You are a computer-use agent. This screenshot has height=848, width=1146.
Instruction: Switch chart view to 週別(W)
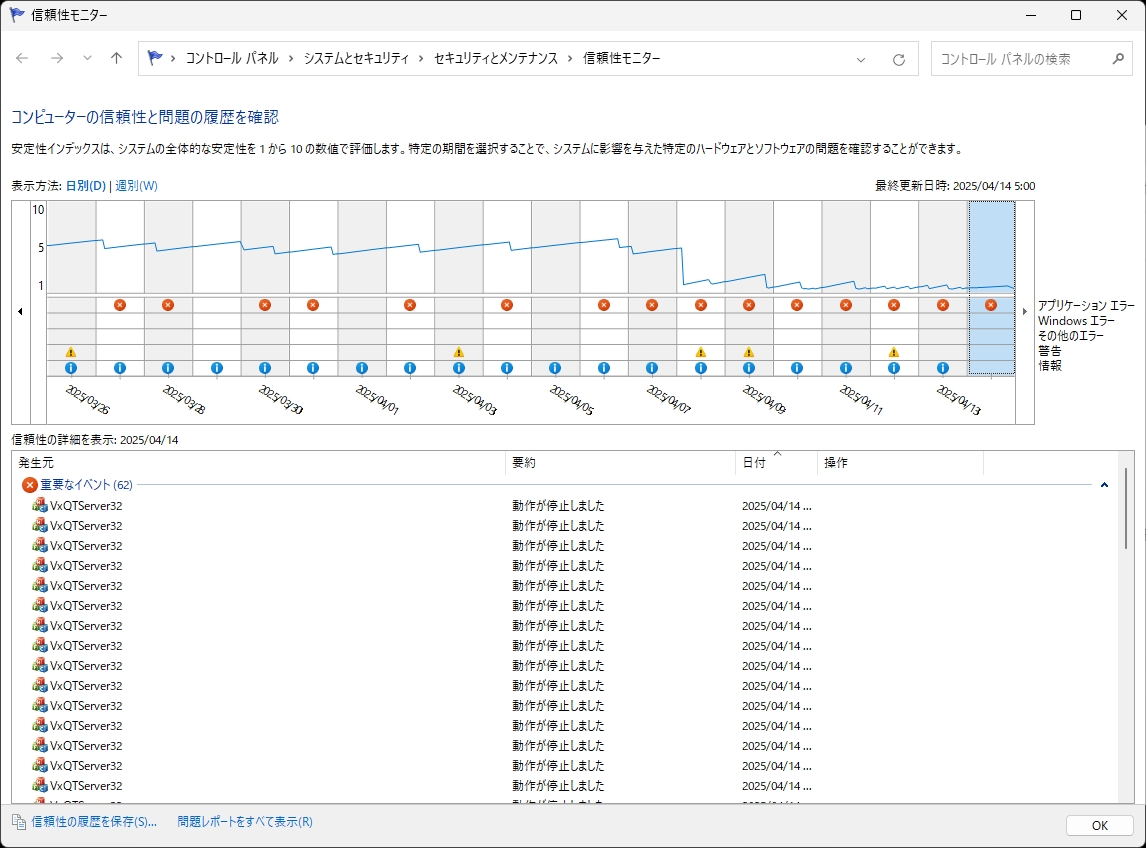[x=136, y=186]
